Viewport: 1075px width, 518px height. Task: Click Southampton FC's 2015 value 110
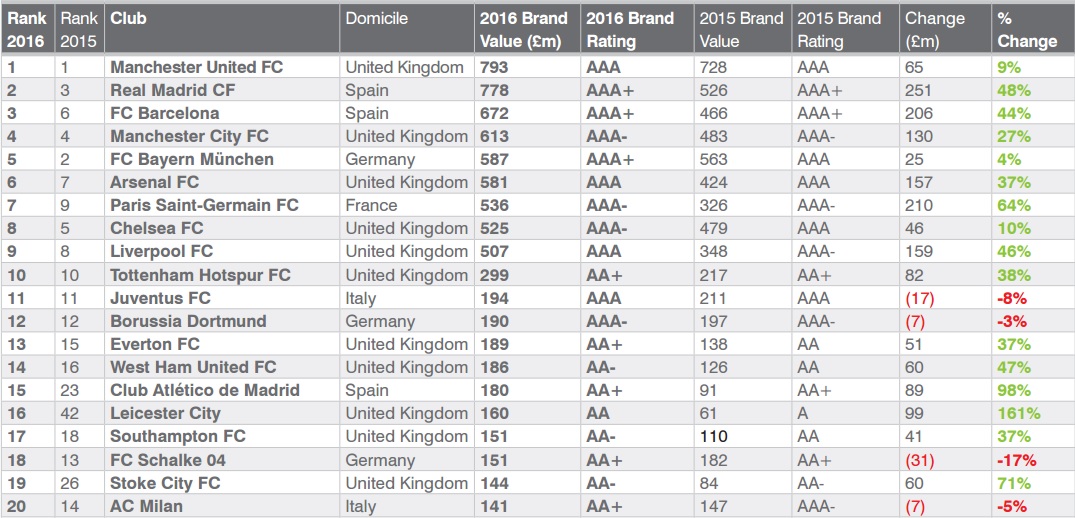point(714,436)
